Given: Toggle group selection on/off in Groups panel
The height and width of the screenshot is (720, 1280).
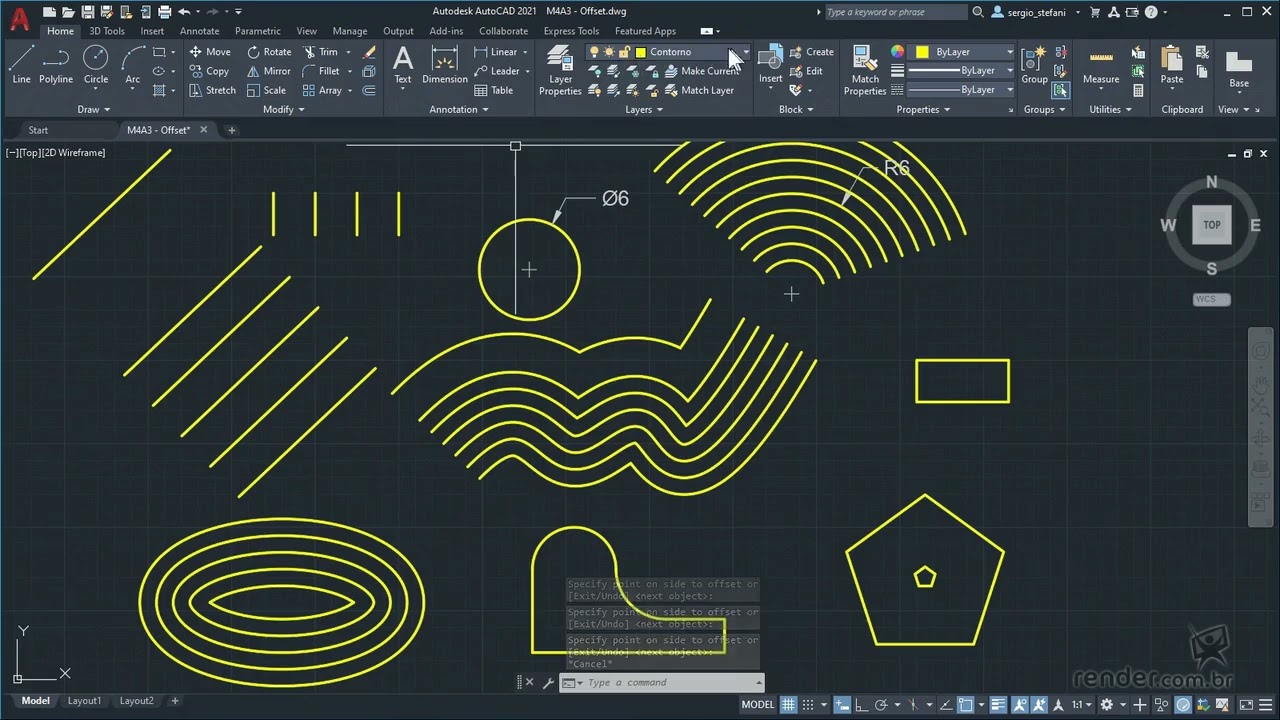Looking at the screenshot, I should (1060, 90).
